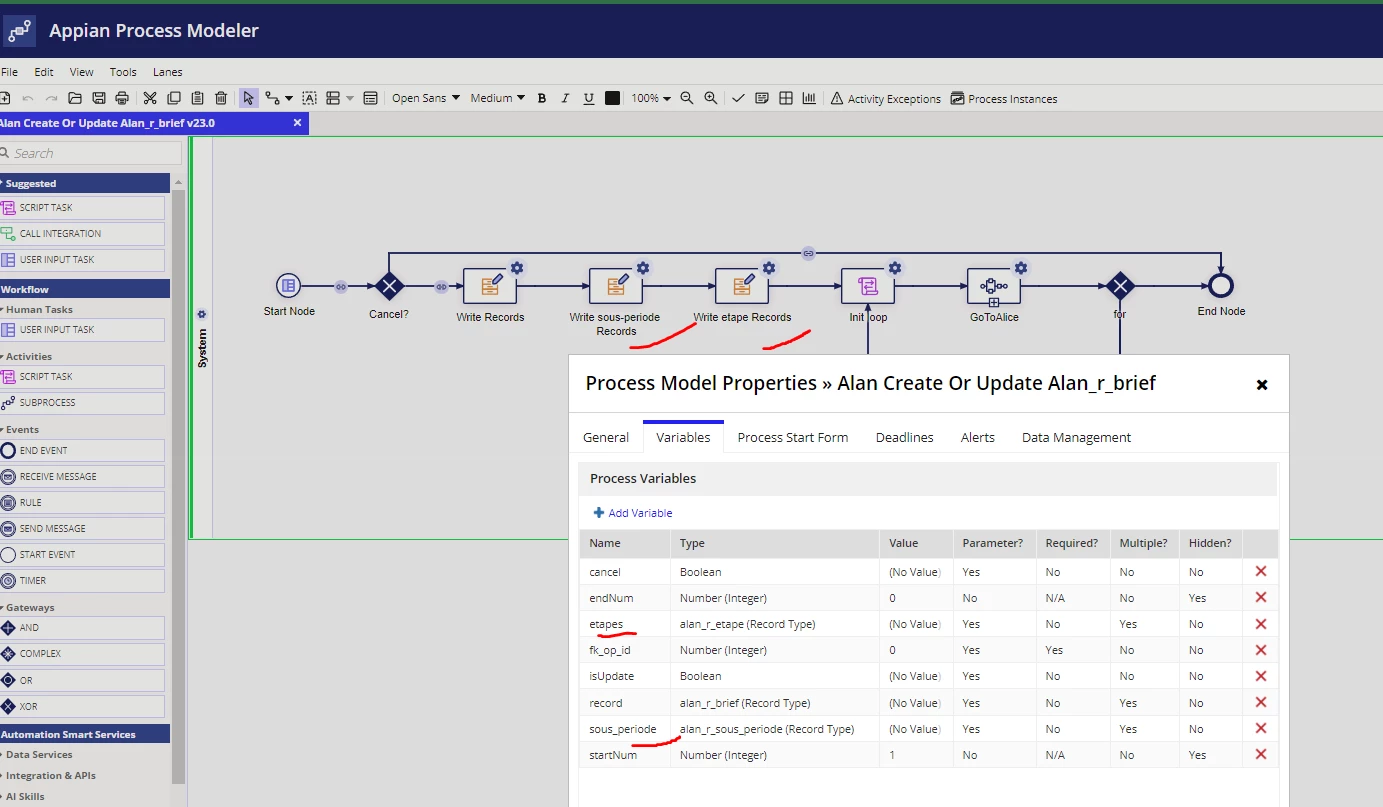Screen dimensions: 1383x807
Task: Choose the connector flow tool
Action: click(272, 98)
